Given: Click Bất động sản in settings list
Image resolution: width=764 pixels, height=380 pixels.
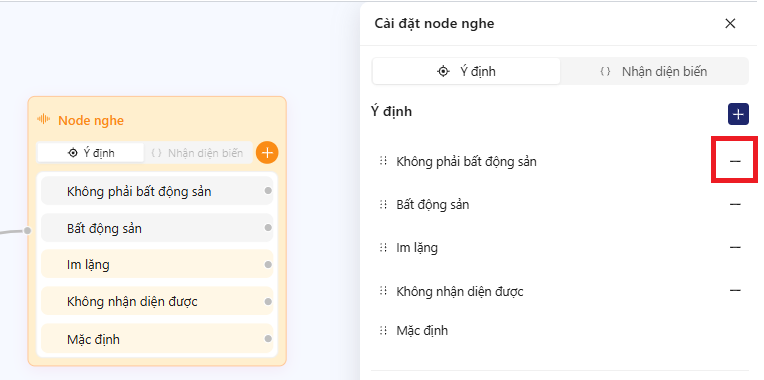Looking at the screenshot, I should tap(433, 205).
